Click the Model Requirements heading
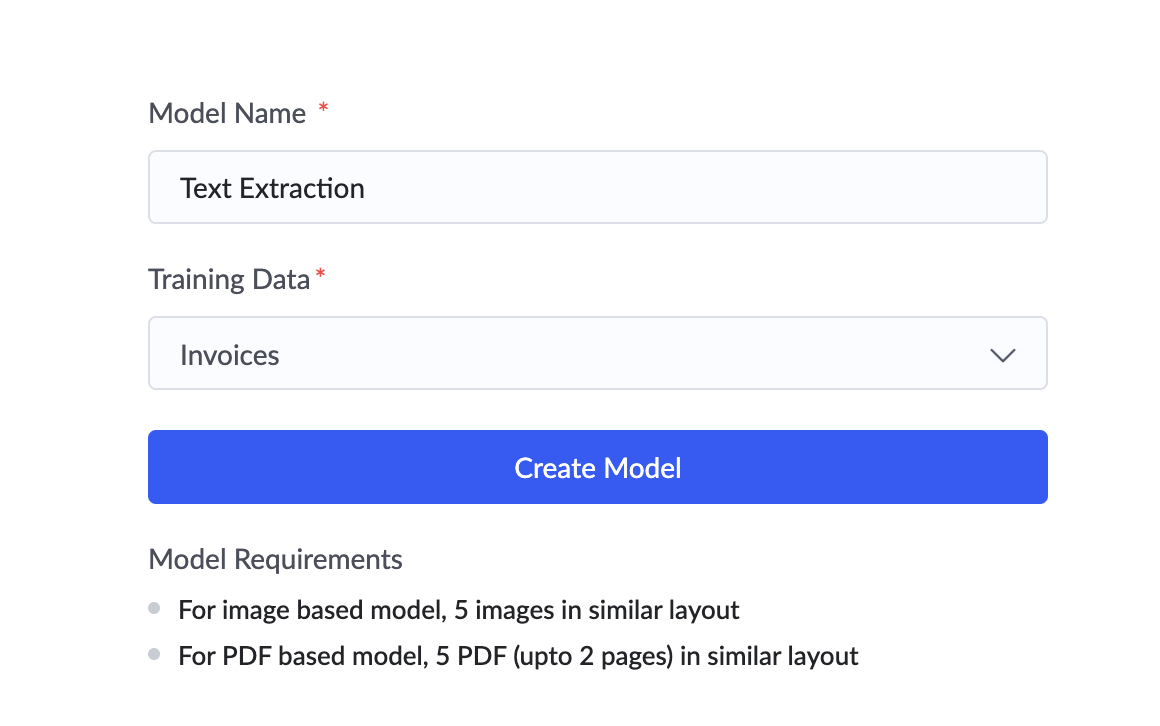 point(275,559)
